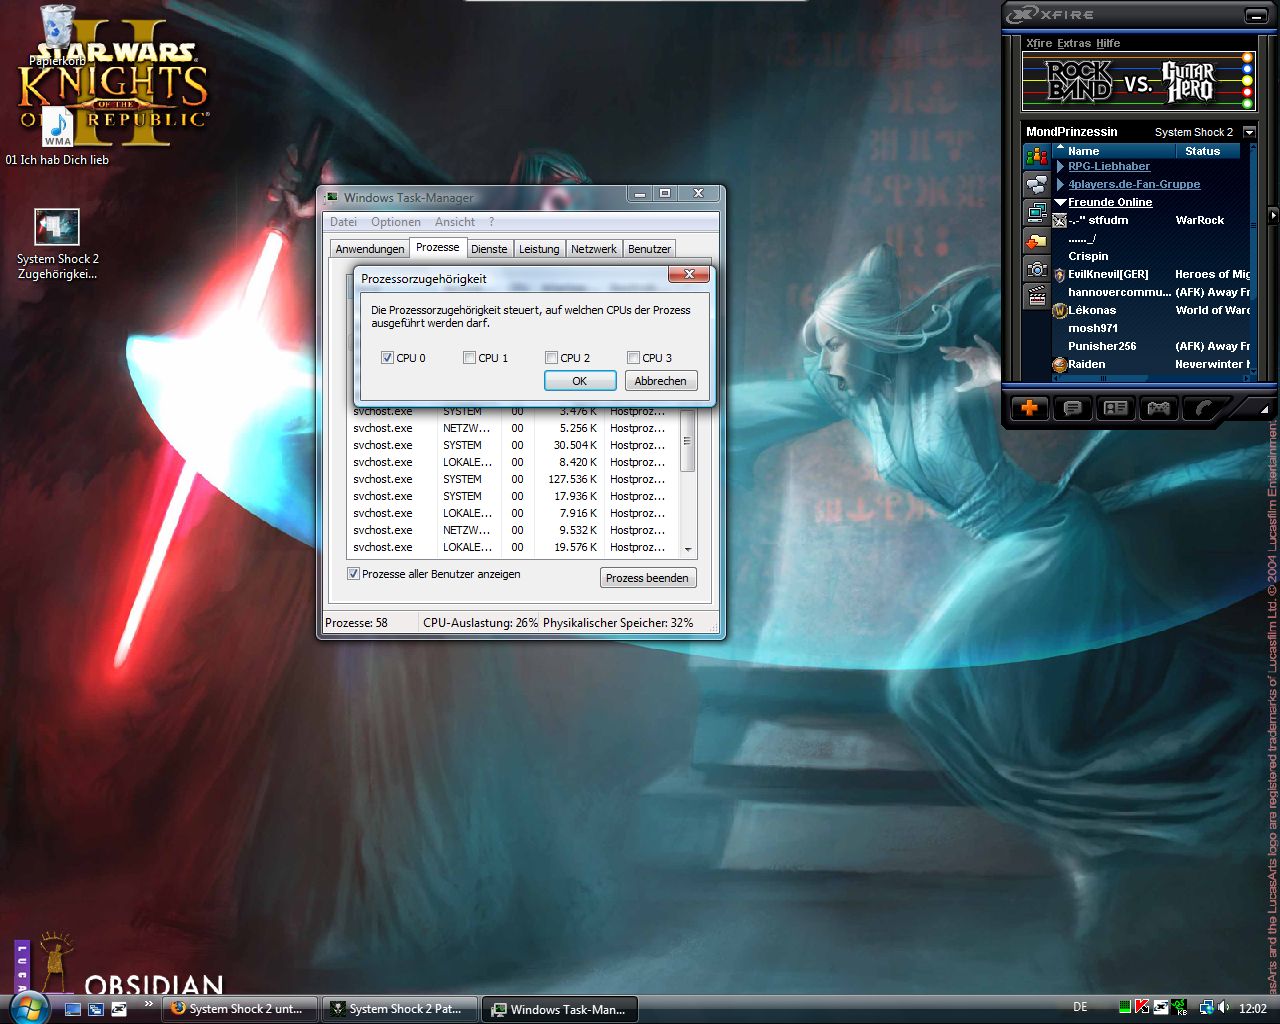This screenshot has height=1024, width=1280.
Task: Uncheck the CPU 0 checkbox
Action: [x=387, y=357]
